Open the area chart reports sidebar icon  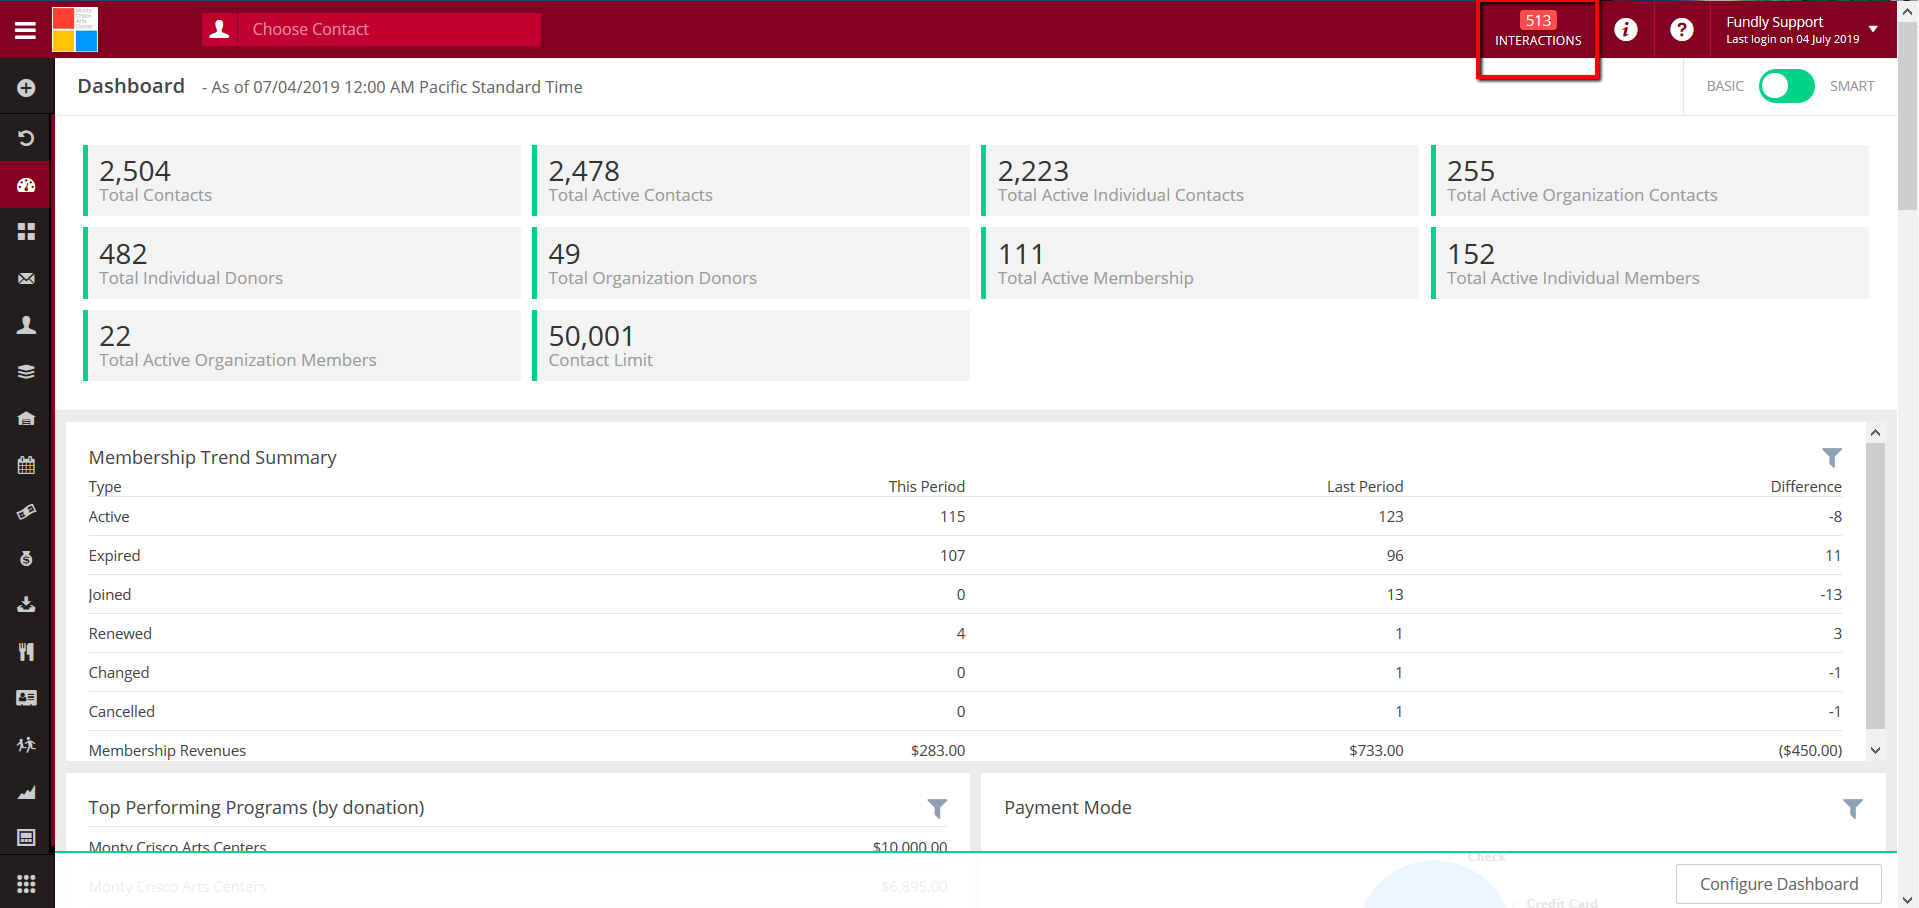pos(26,792)
